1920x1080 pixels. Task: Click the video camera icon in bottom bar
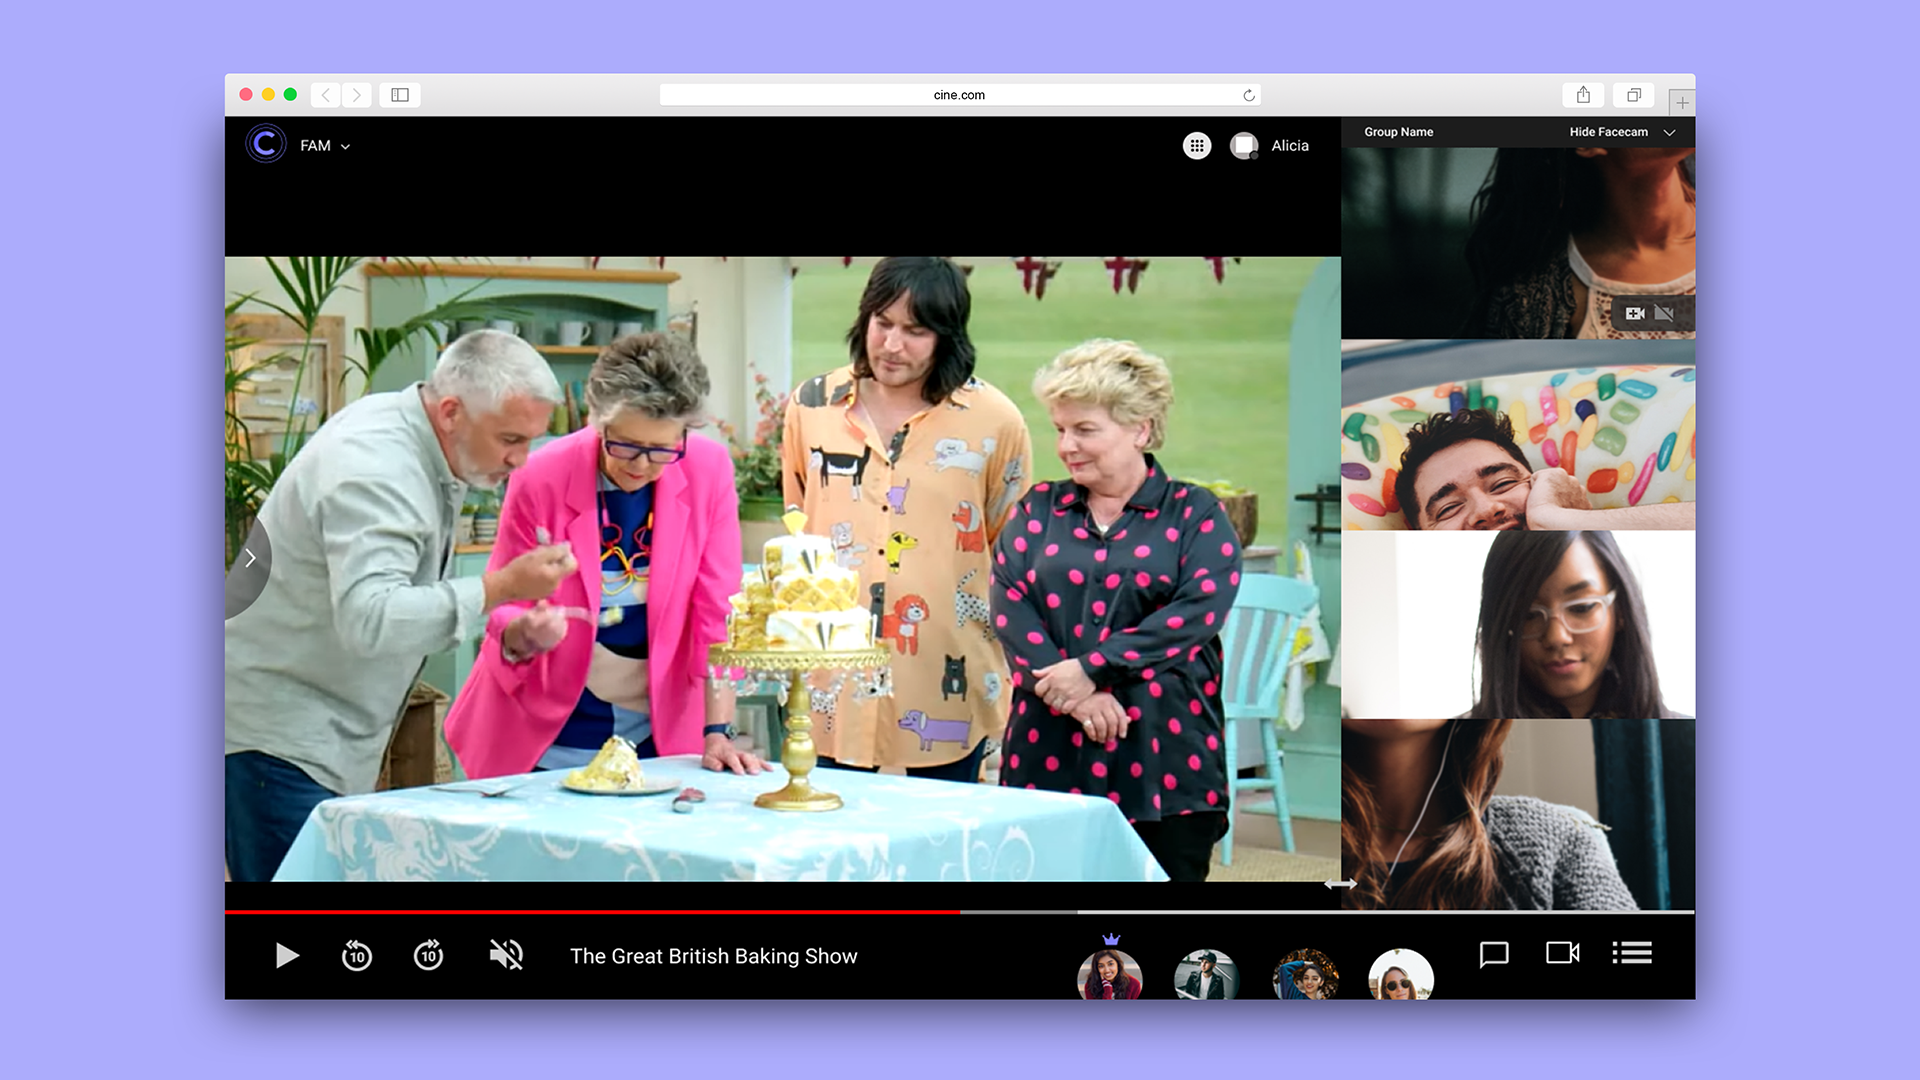[x=1562, y=953]
